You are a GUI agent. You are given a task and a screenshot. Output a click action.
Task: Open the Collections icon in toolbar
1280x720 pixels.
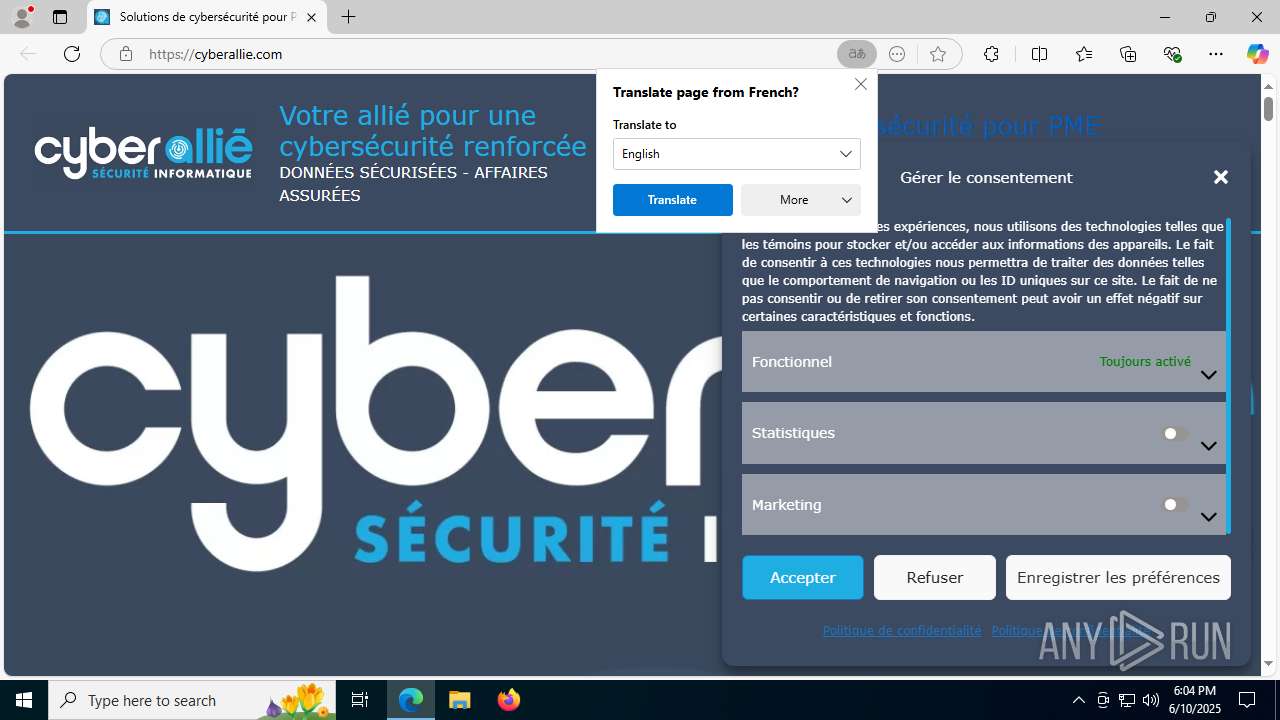click(x=1128, y=54)
